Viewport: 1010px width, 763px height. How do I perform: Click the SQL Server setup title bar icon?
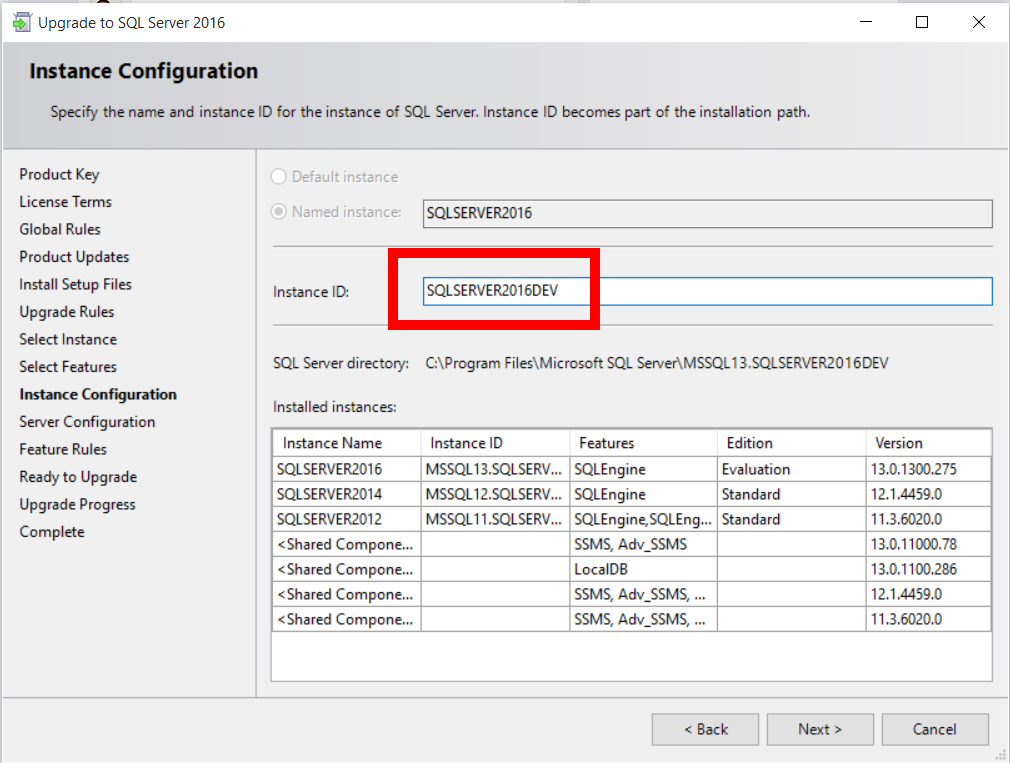coord(22,22)
